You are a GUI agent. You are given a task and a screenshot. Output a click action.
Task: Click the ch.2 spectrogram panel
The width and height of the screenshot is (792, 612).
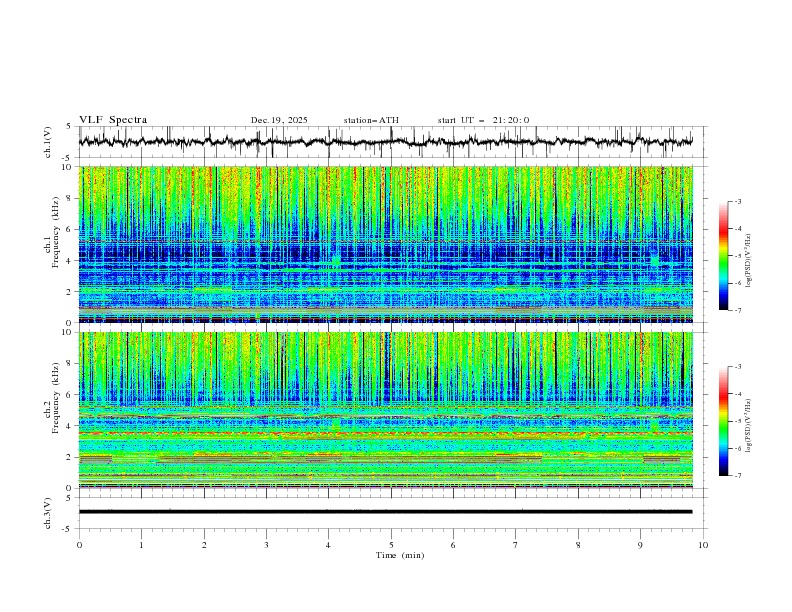click(x=385, y=410)
